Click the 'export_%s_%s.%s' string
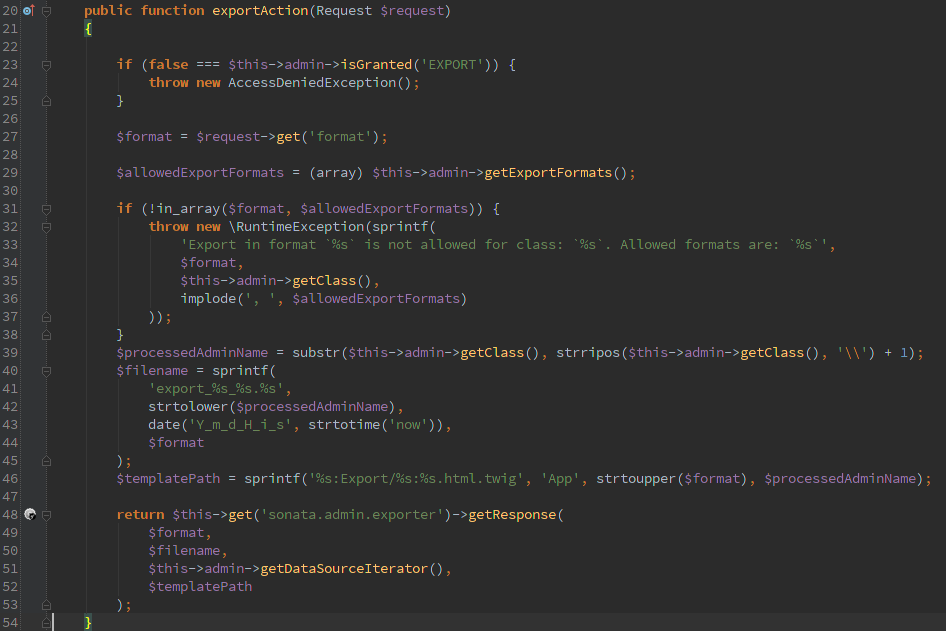946x631 pixels. (216, 388)
